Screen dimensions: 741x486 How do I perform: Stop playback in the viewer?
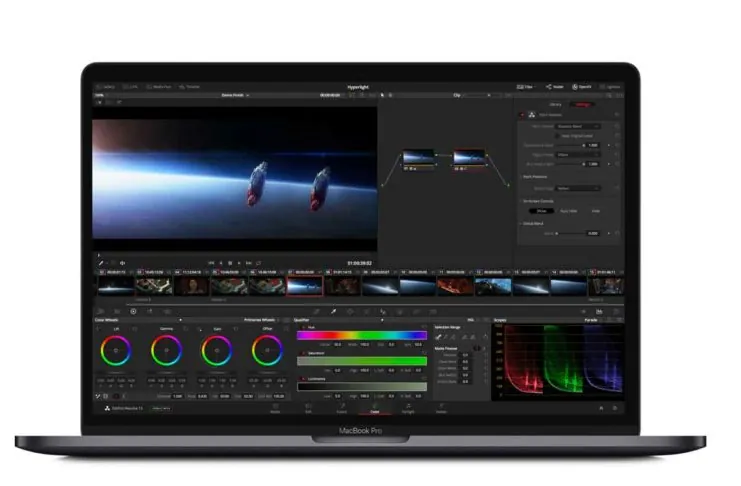[230, 263]
